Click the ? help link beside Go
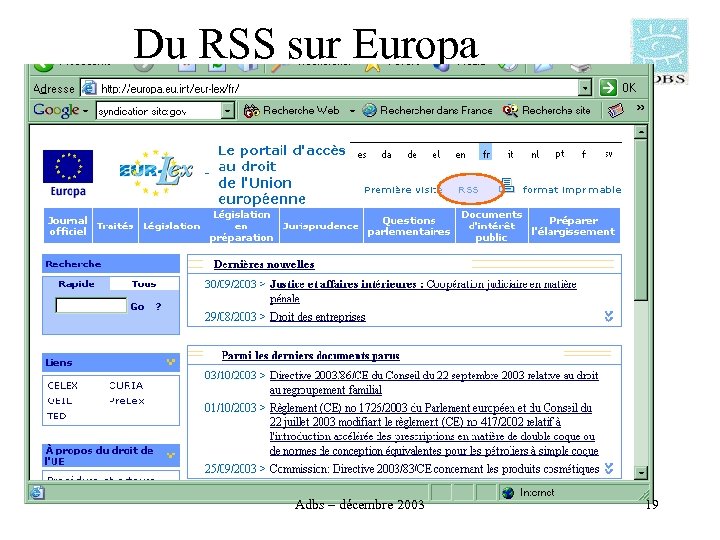 point(158,306)
